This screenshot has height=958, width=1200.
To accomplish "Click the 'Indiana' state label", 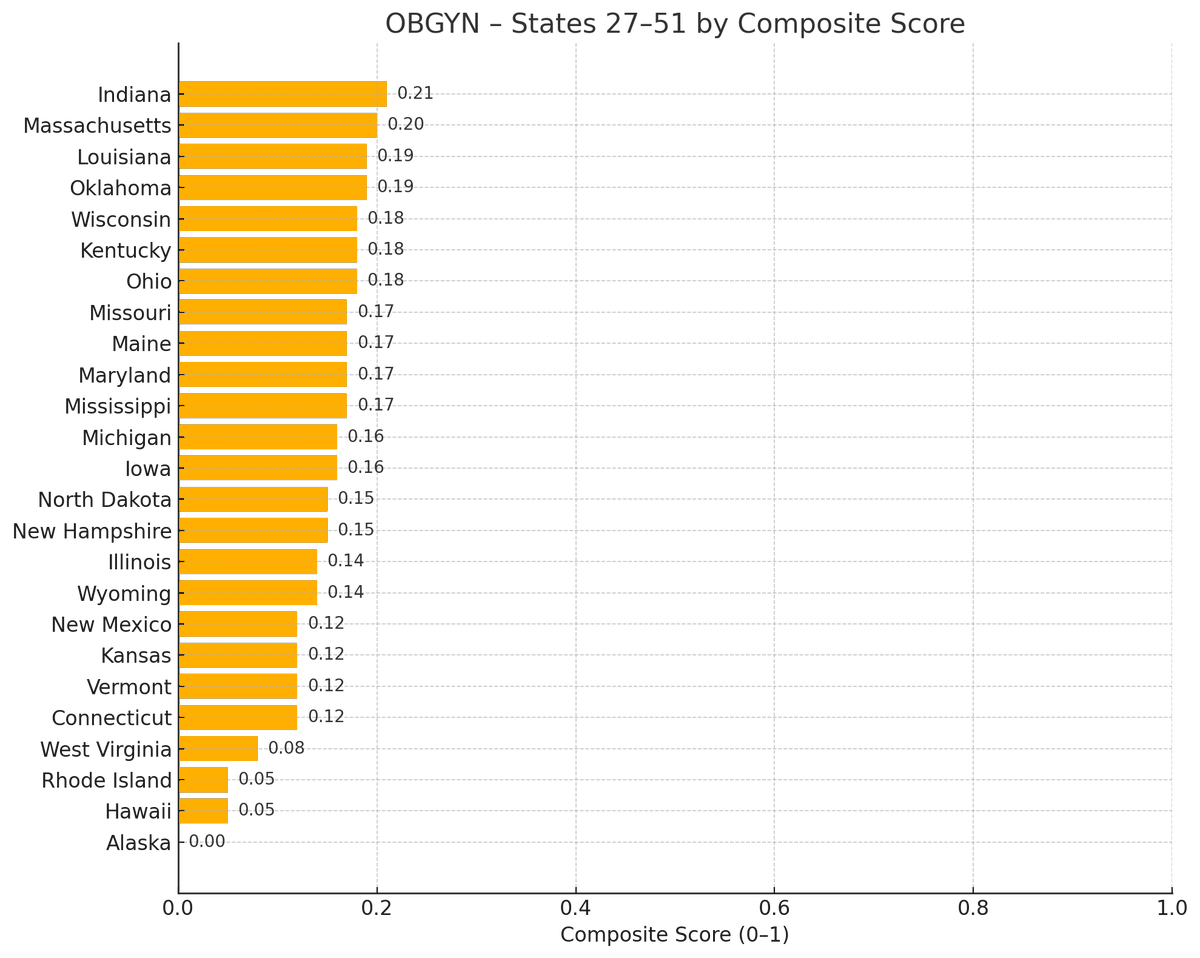I will pyautogui.click(x=134, y=95).
